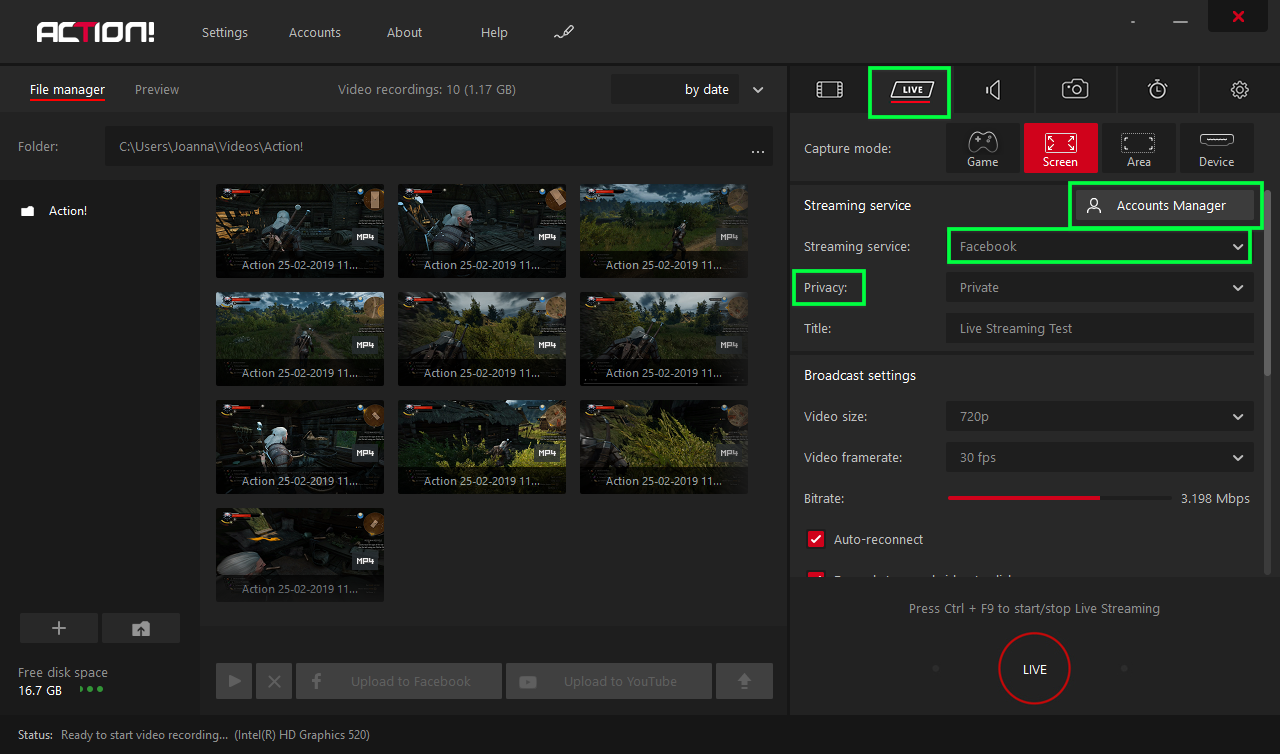Open Privacy Private dropdown

coord(1100,287)
